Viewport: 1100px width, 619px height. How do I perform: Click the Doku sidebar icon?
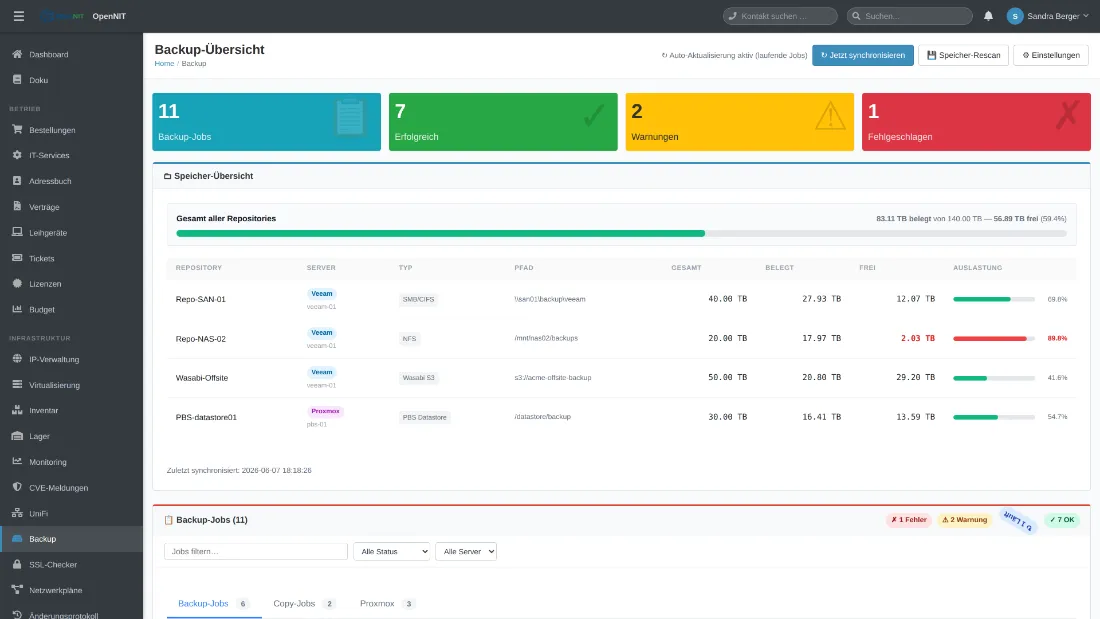[17, 80]
